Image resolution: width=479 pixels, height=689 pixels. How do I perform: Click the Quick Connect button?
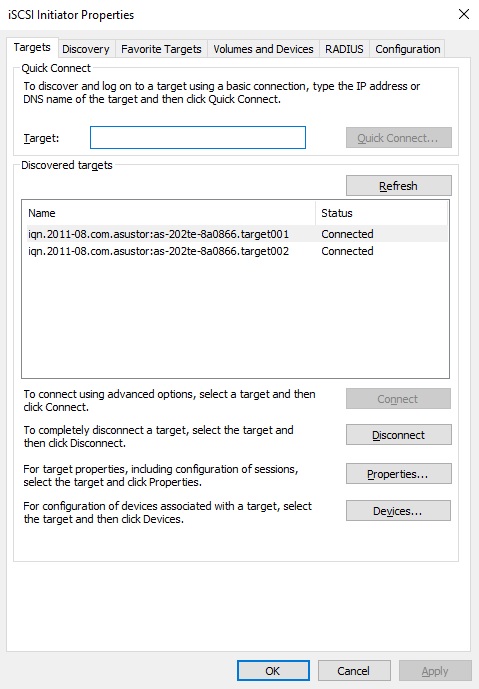[x=399, y=138]
